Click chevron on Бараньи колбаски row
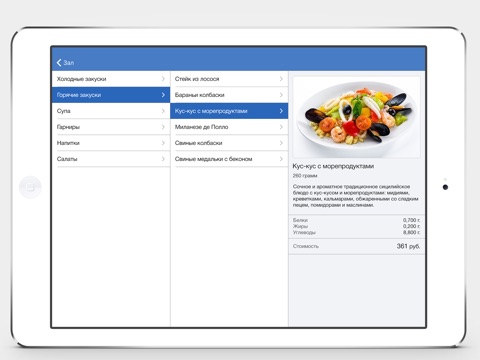The height and width of the screenshot is (360, 480). 281,95
